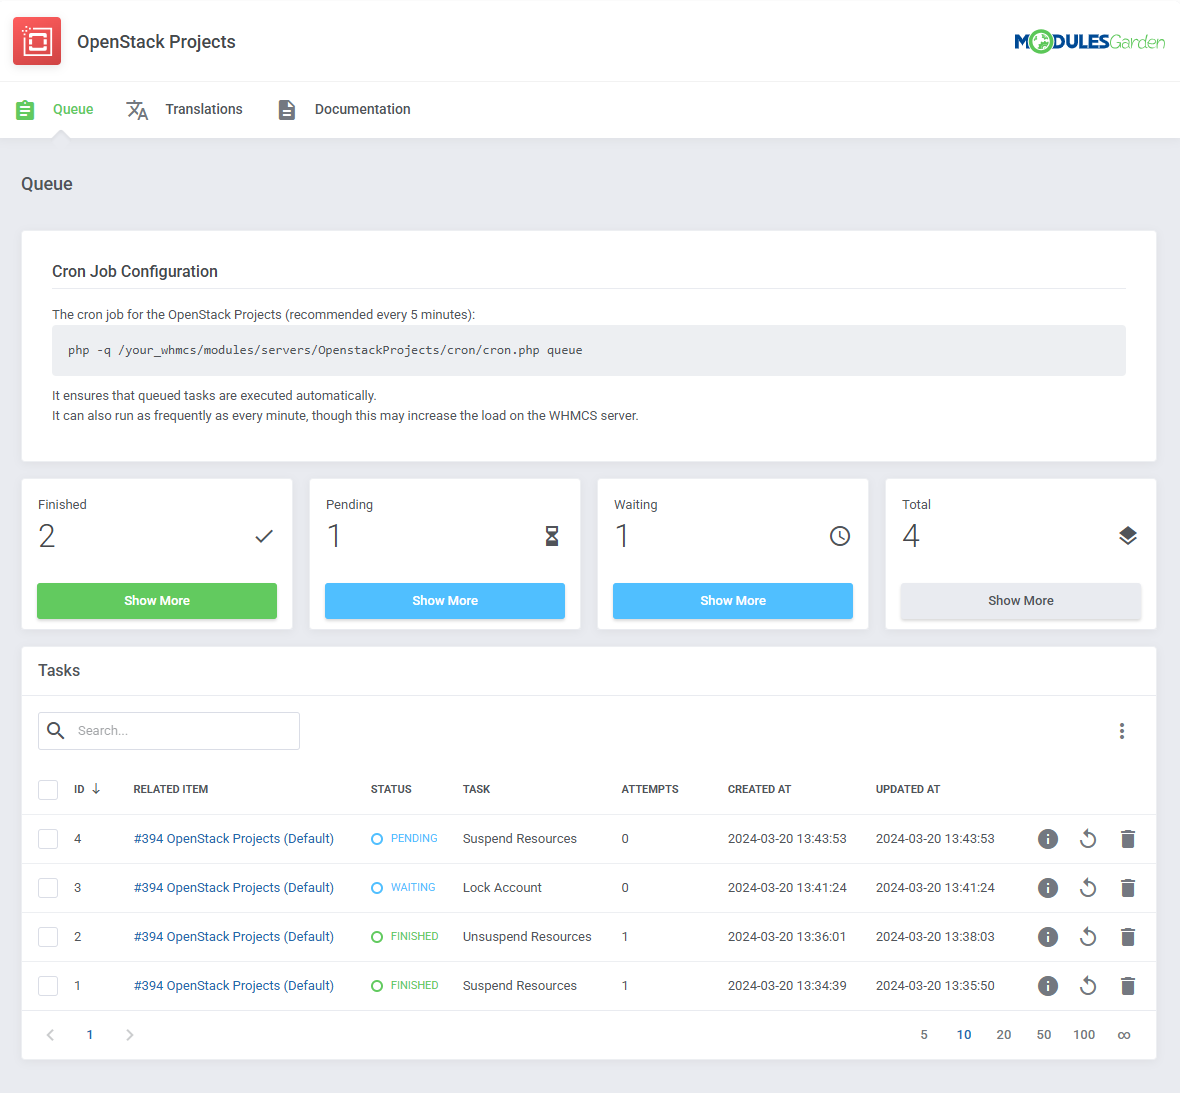Show info for task 2 Unsuspend Resources
The image size is (1180, 1093).
[x=1048, y=936]
